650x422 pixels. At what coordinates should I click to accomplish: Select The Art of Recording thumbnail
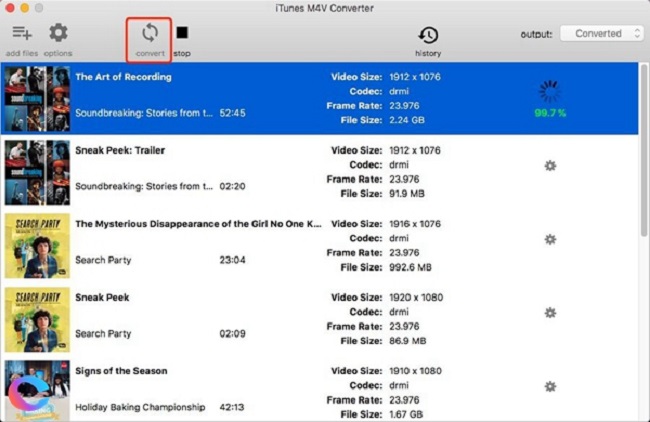pos(37,99)
